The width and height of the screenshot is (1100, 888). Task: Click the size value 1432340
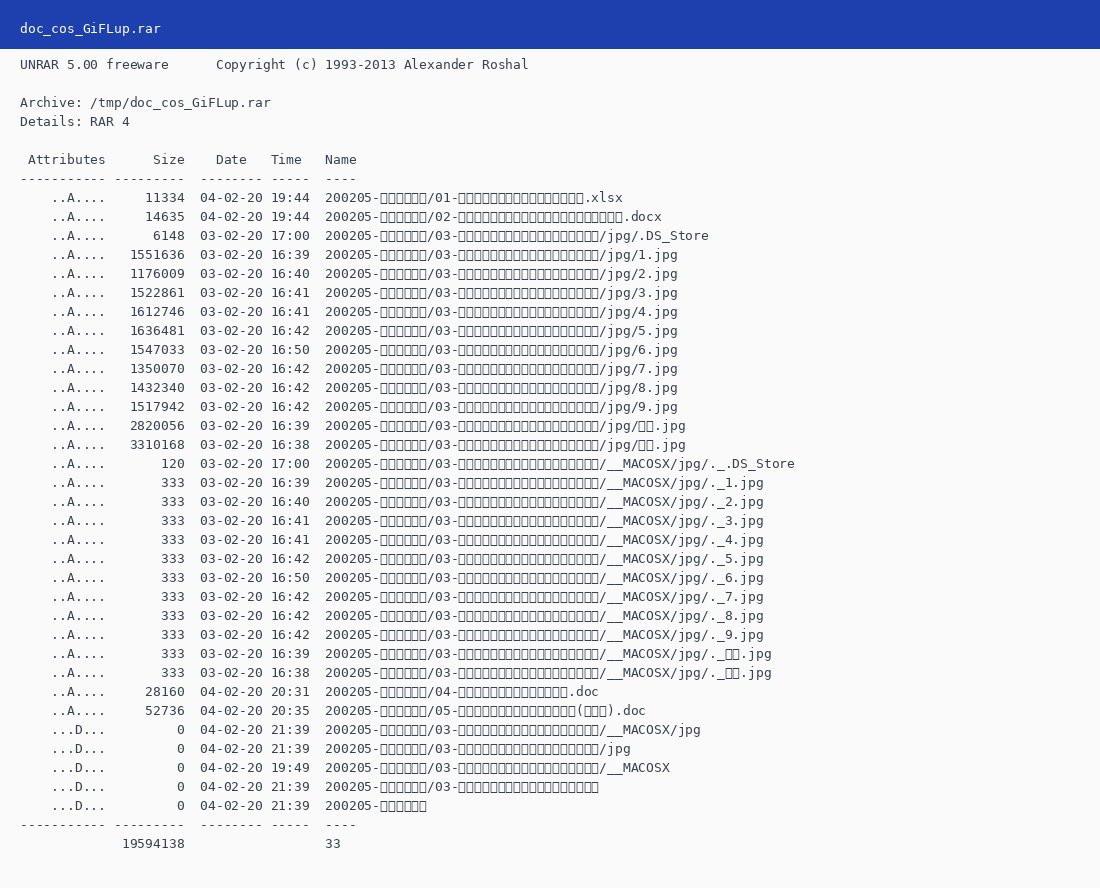(x=157, y=387)
